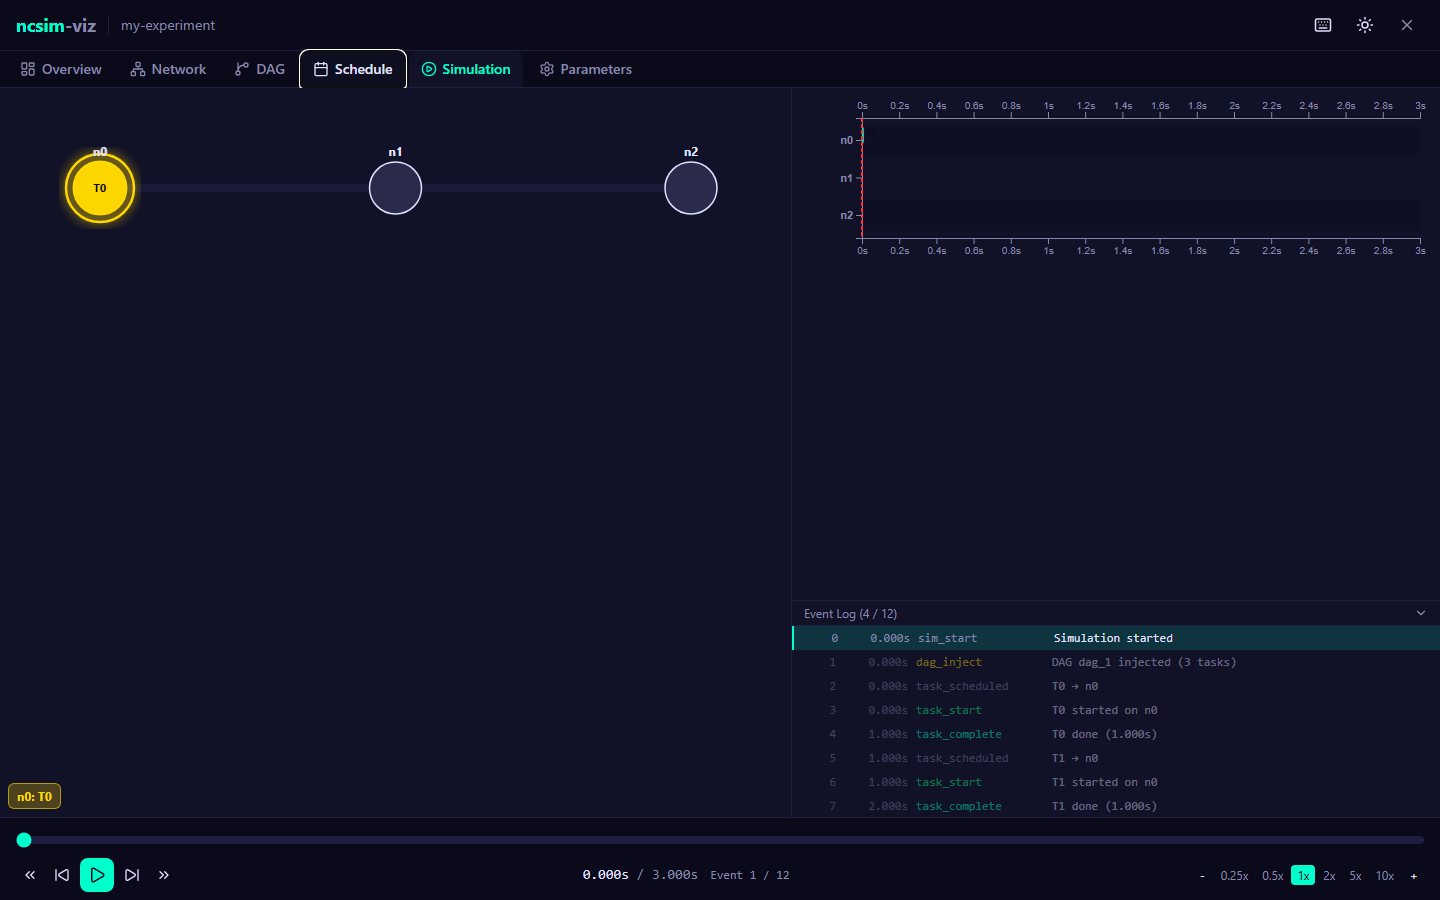Open the DAG tab
Image resolution: width=1440 pixels, height=900 pixels.
tap(260, 69)
